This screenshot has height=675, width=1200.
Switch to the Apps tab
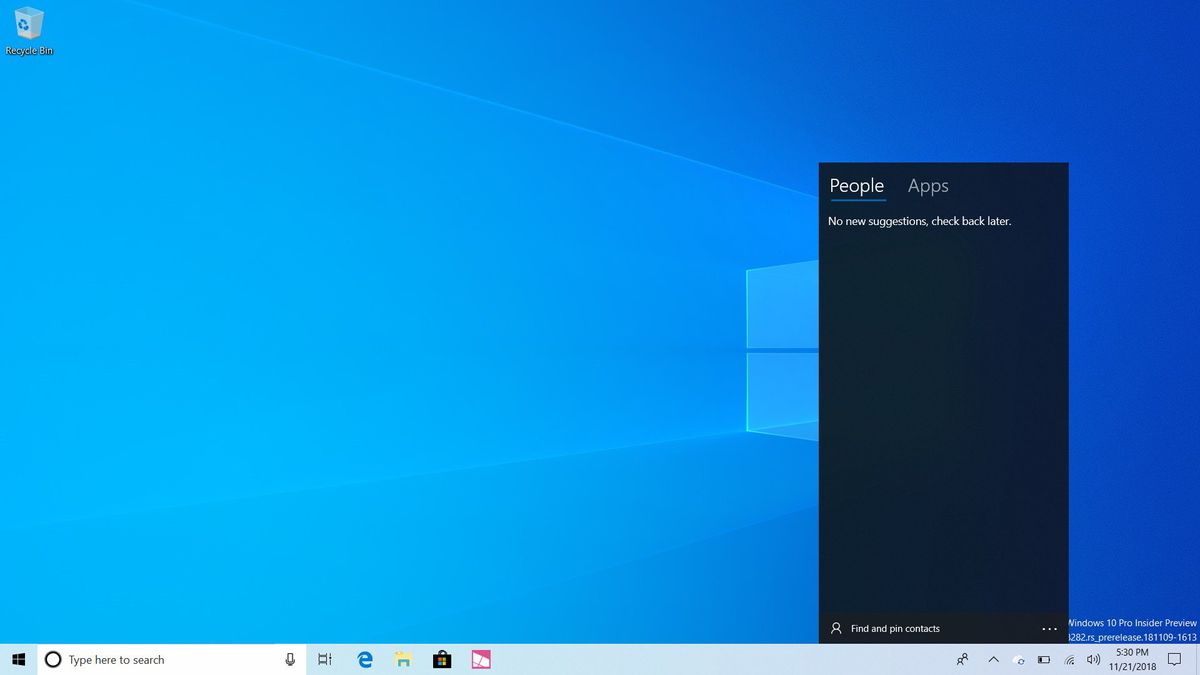pos(927,186)
